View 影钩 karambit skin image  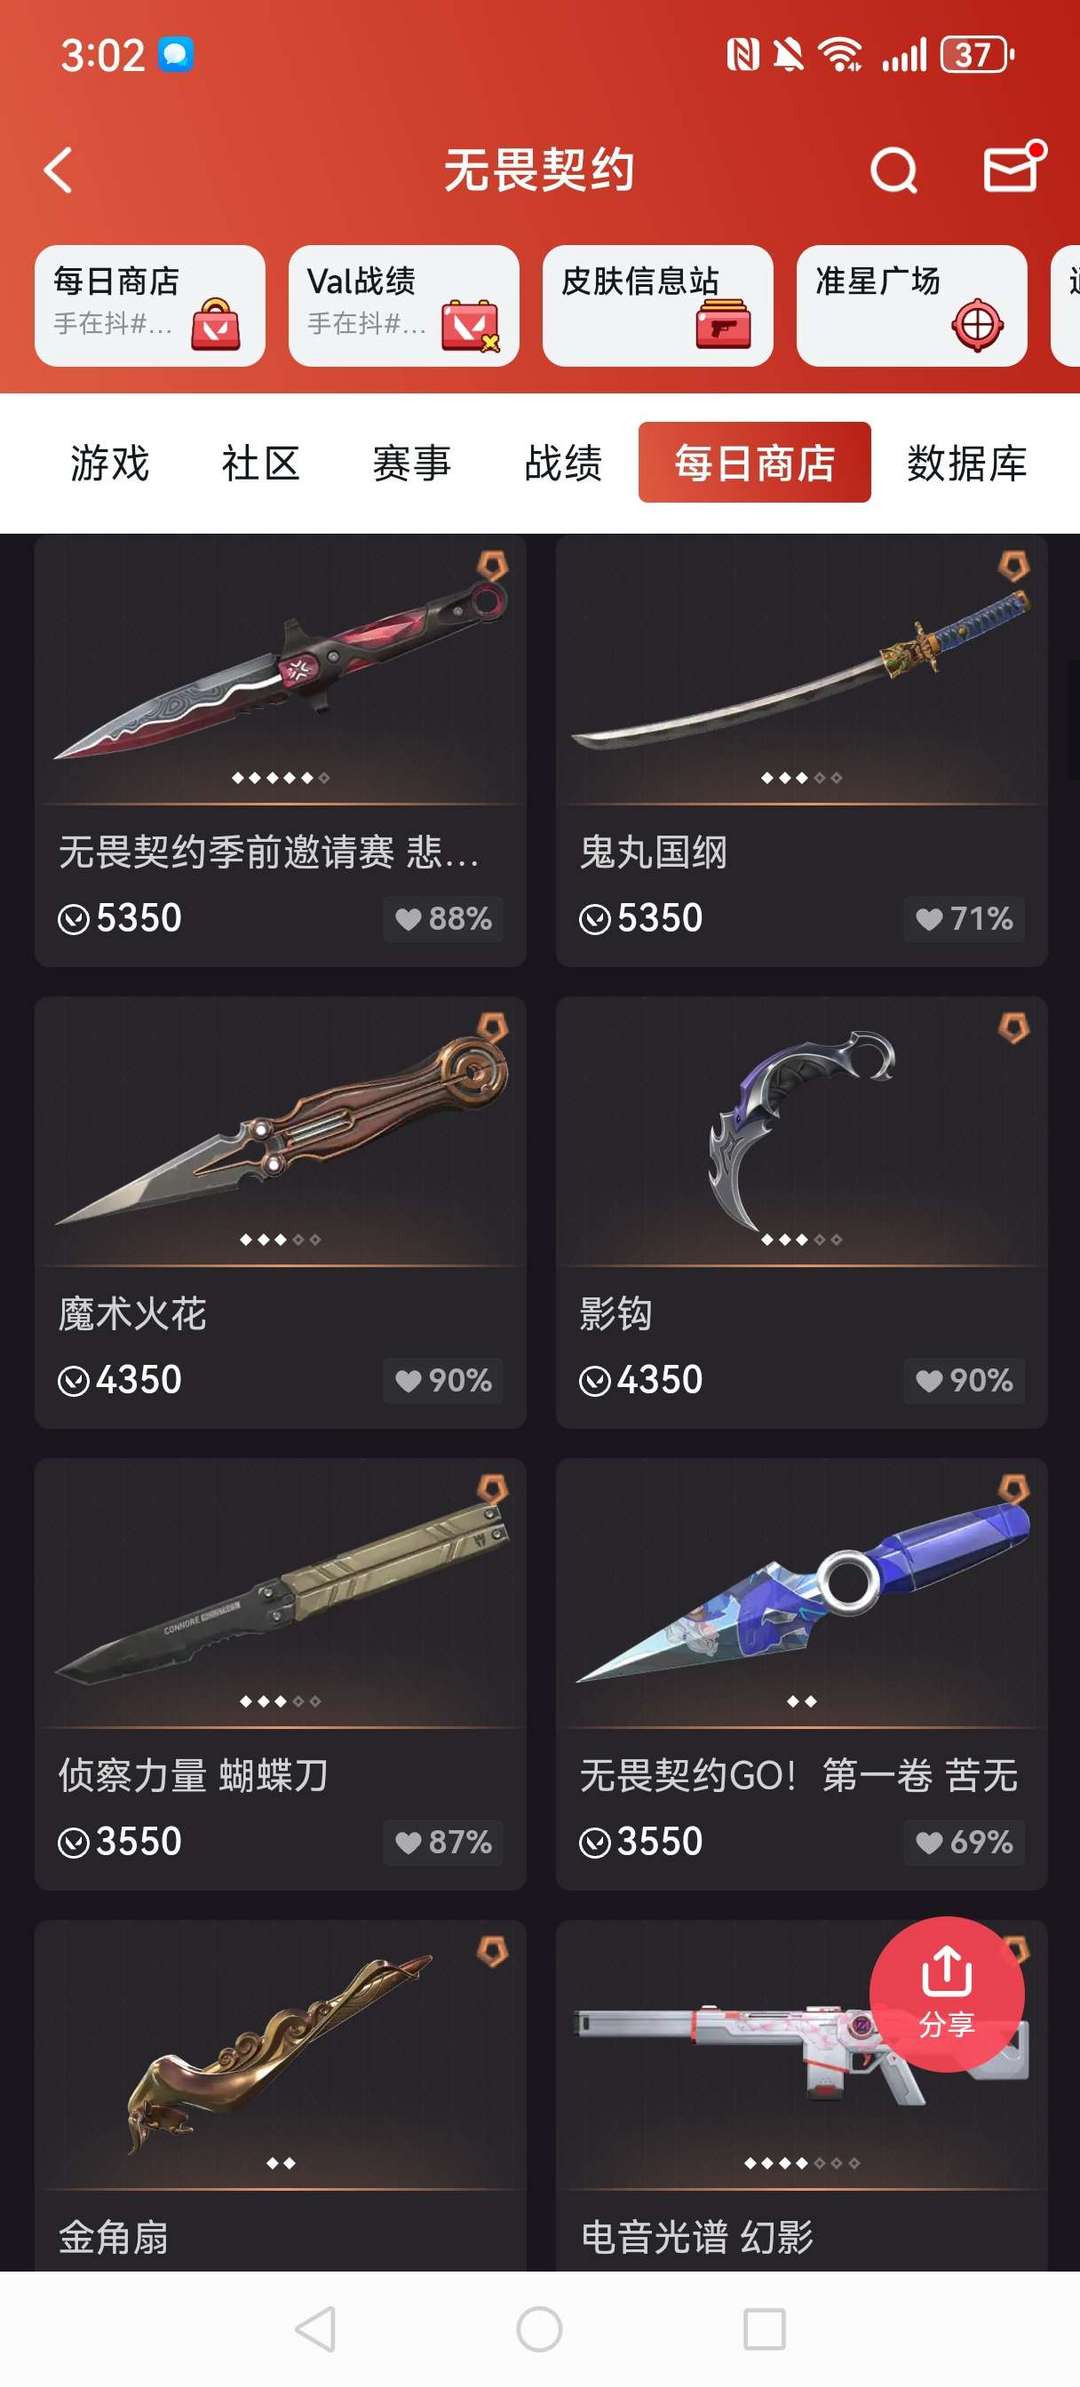pyautogui.click(x=802, y=1132)
